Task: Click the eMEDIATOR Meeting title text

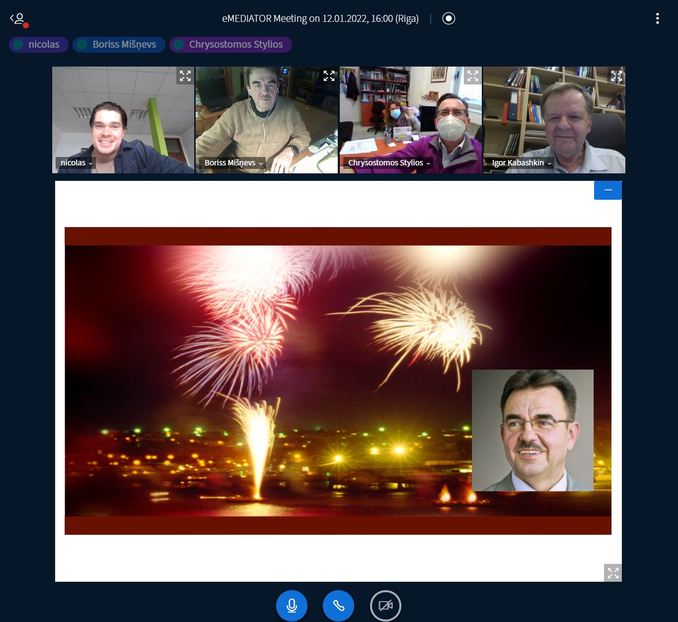Action: click(320, 19)
